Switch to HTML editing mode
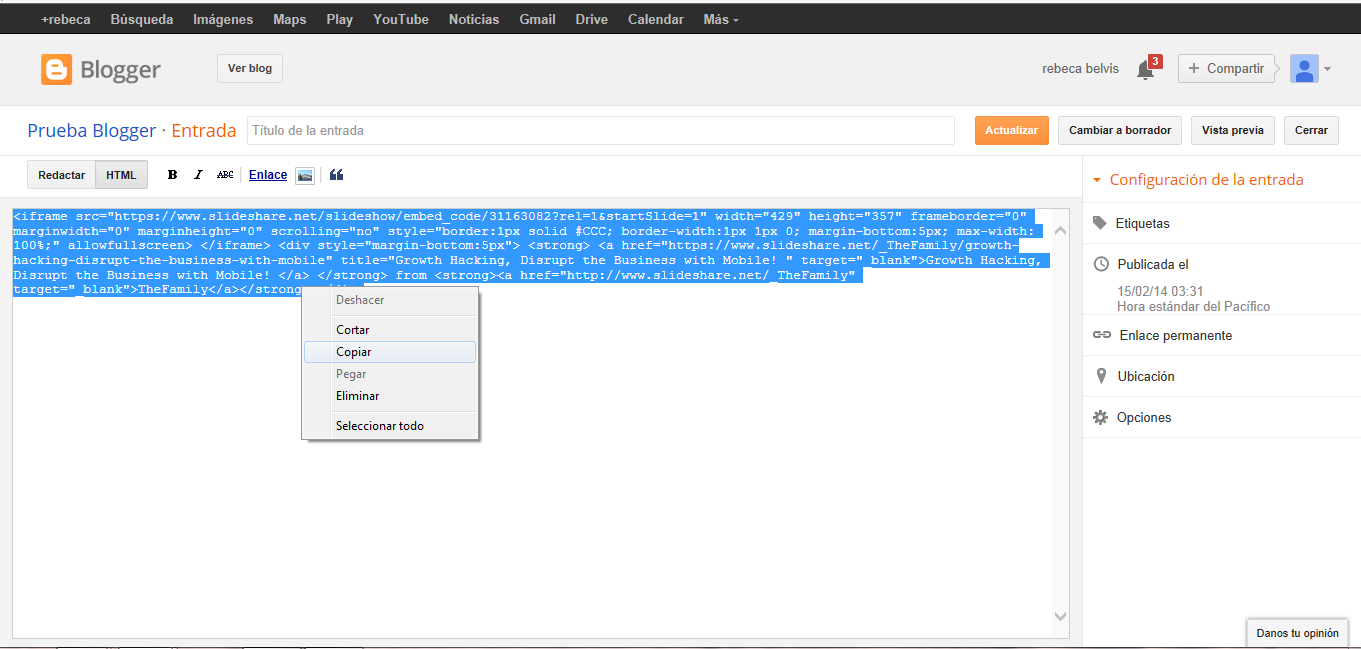 [x=121, y=175]
